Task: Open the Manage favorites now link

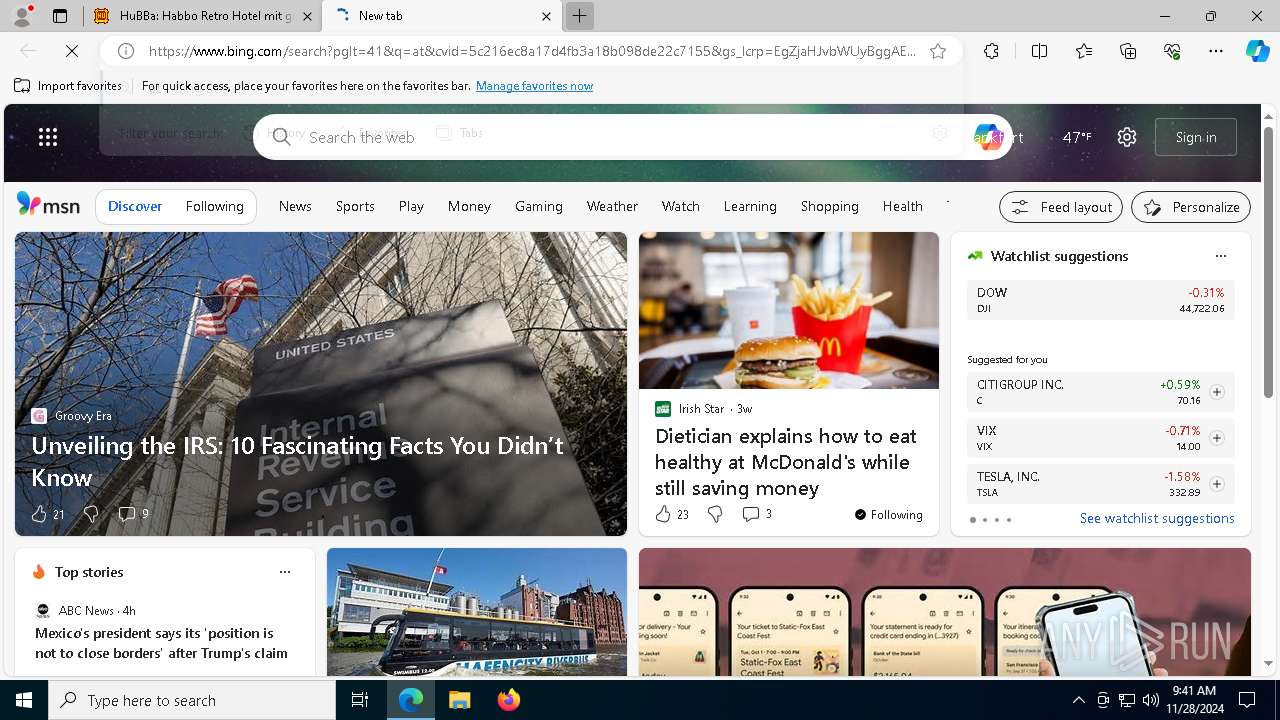Action: pos(535,86)
